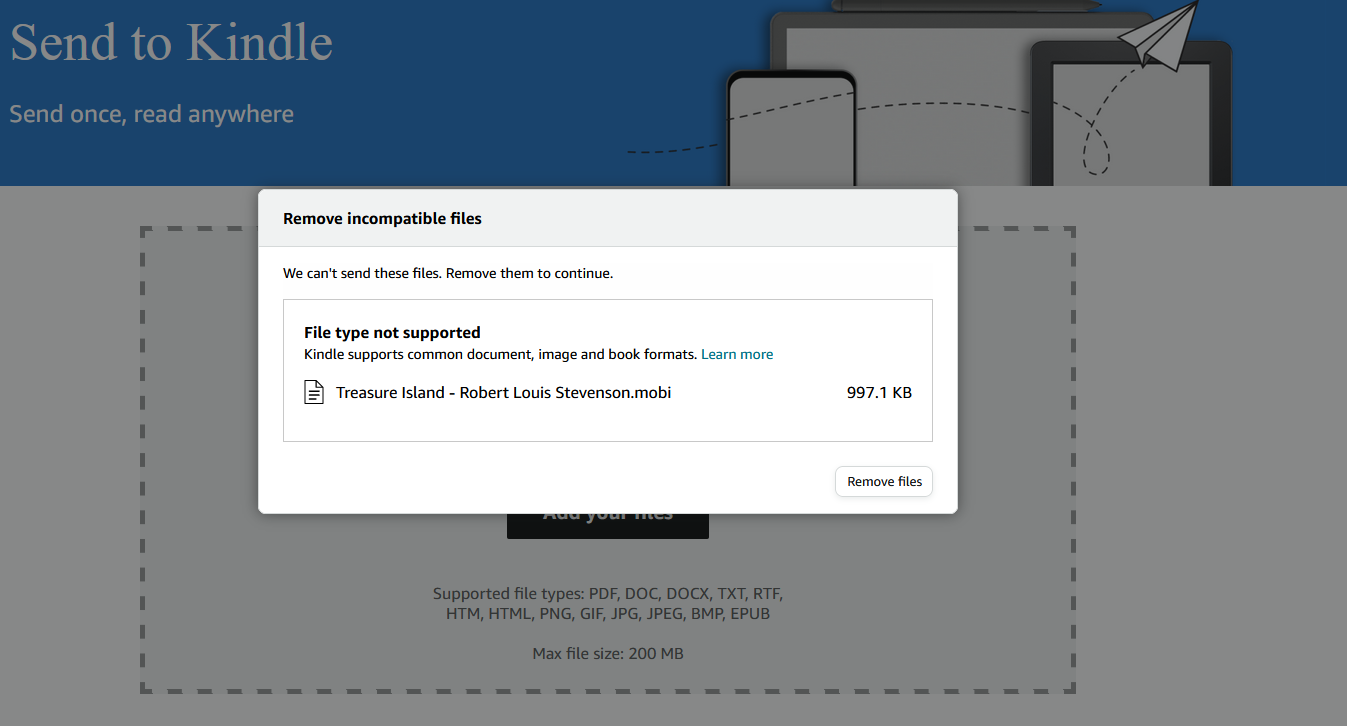The height and width of the screenshot is (726, 1347).
Task: Click the "Kindle supports common document" description
Action: (x=500, y=354)
